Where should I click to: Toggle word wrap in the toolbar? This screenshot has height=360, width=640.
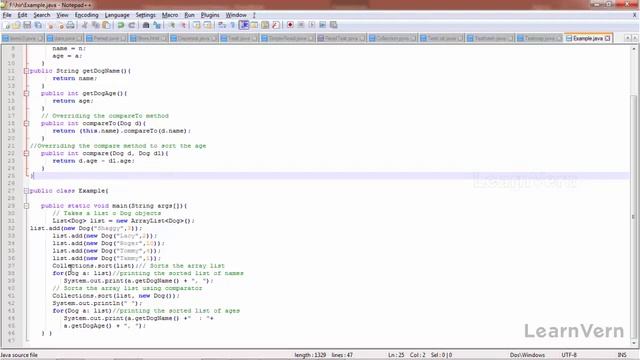(x=222, y=25)
